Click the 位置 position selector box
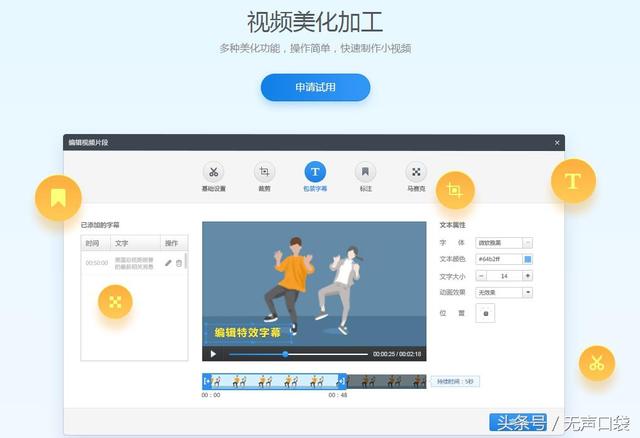640x438 pixels. click(487, 313)
